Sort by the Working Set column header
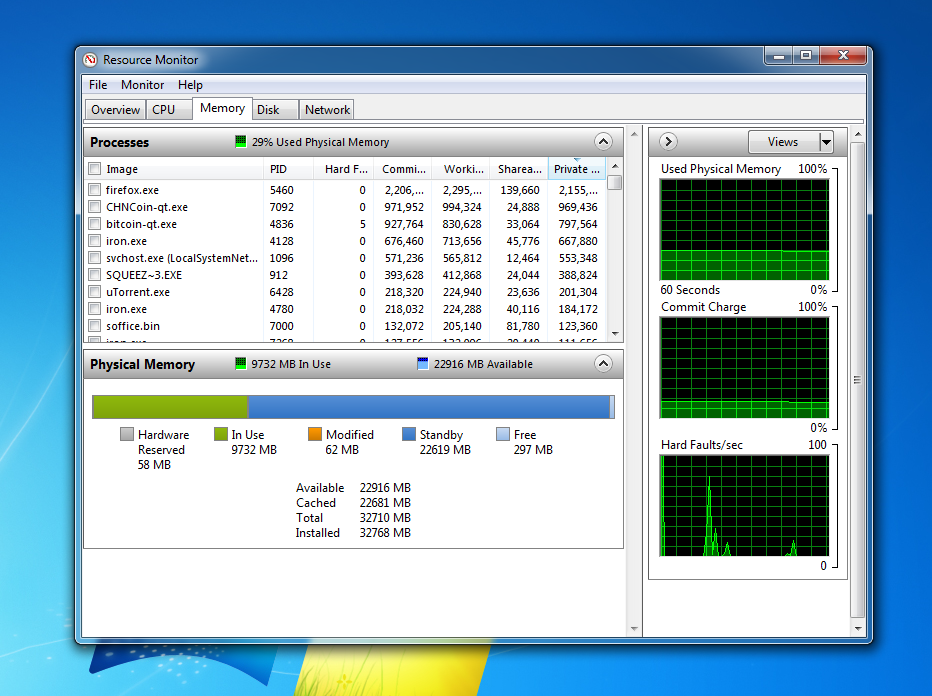The height and width of the screenshot is (696, 932). coord(461,169)
